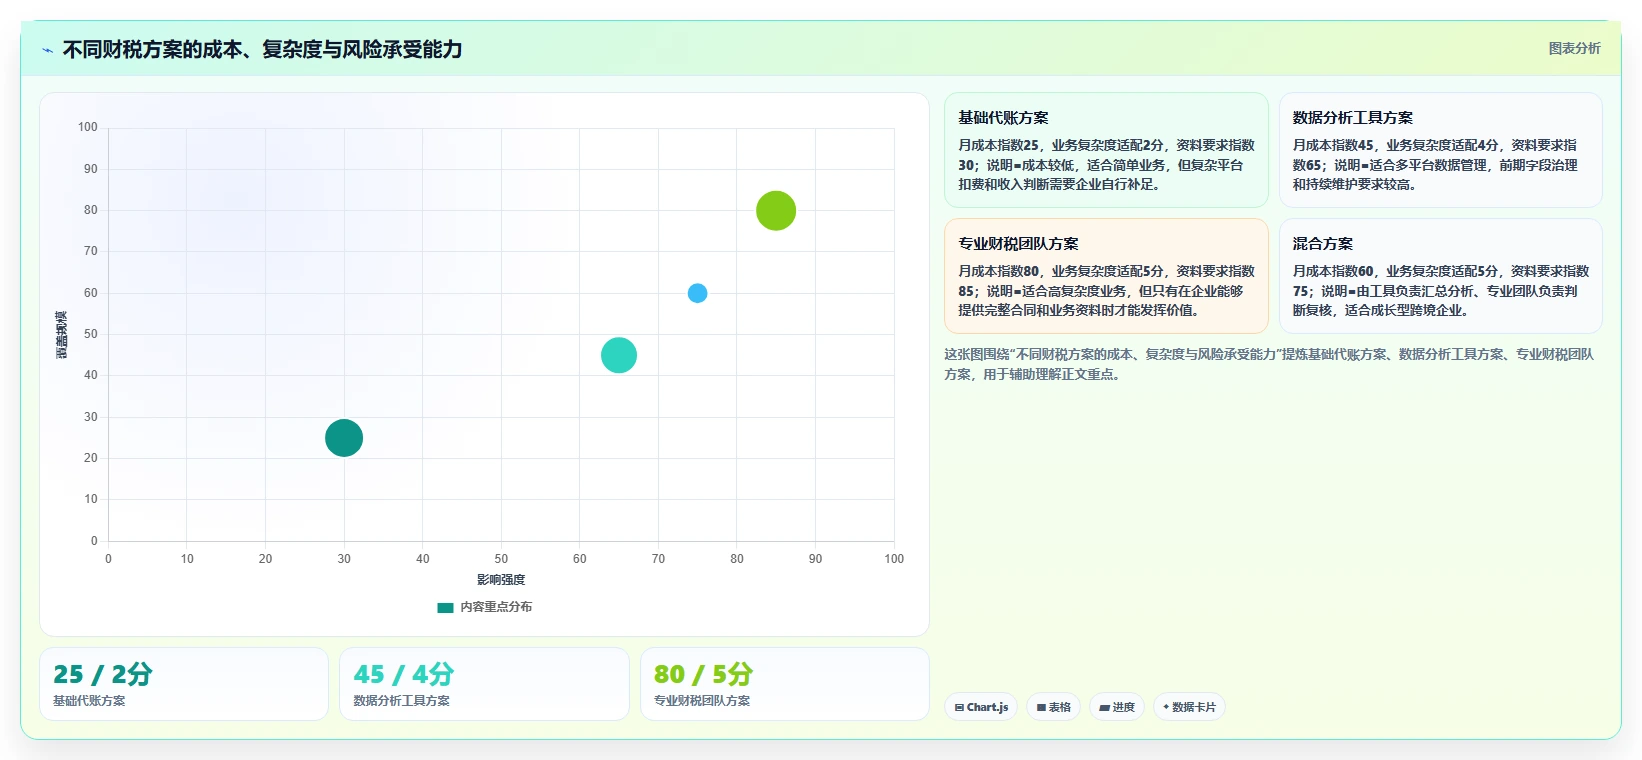1642x760 pixels.
Task: Click the 图表分析 label in header
Action: point(1574,48)
